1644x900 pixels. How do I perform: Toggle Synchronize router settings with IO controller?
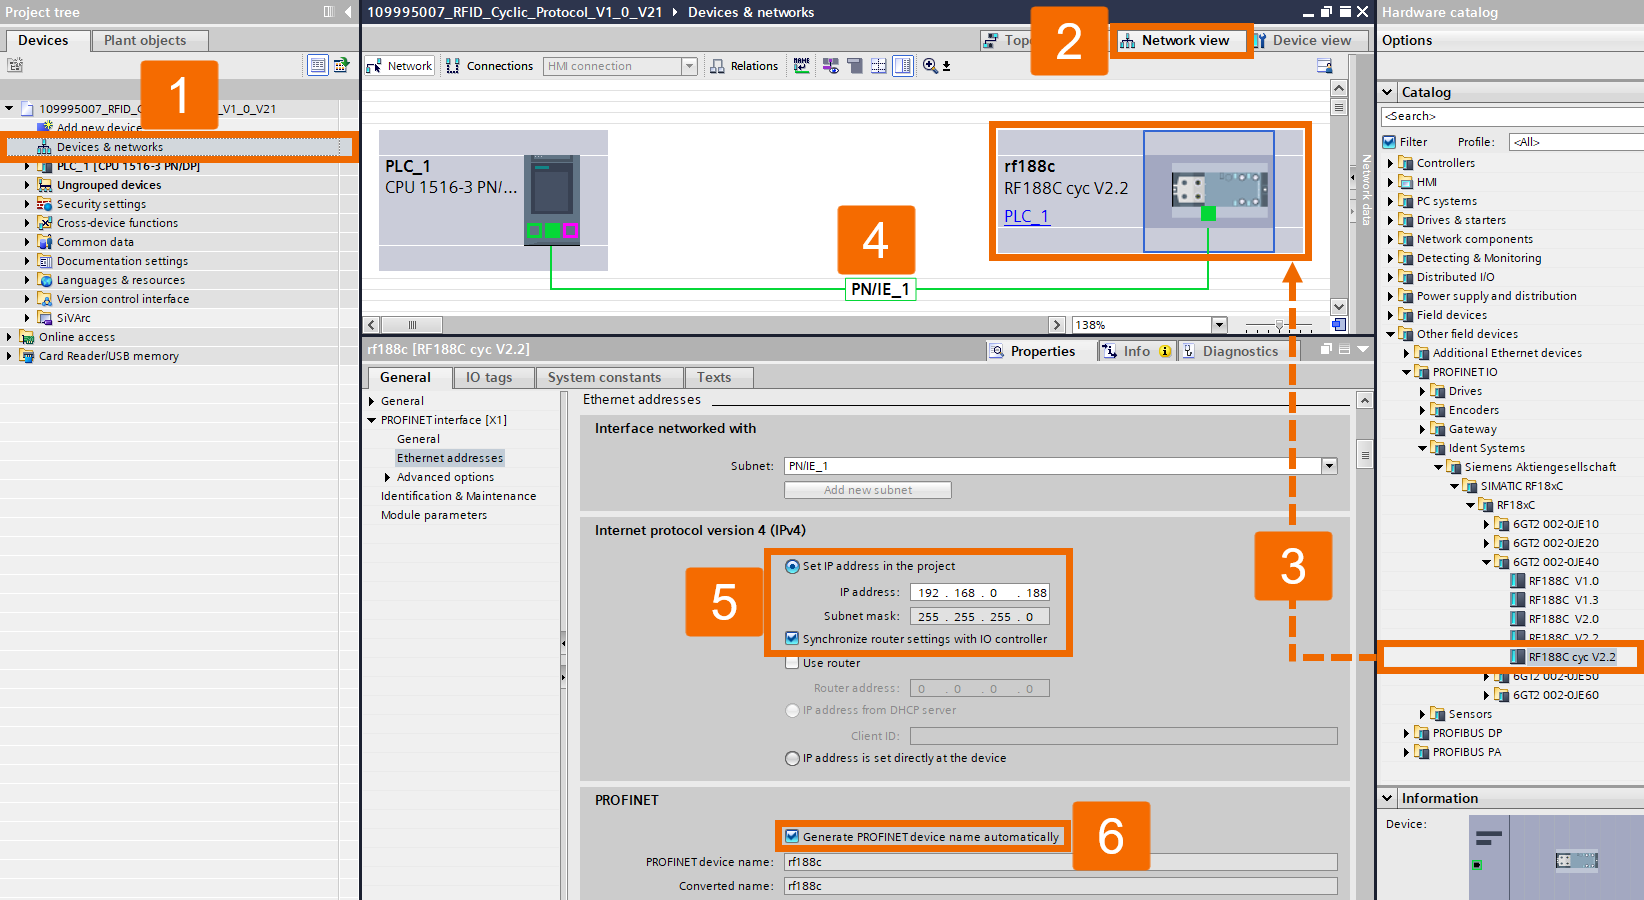click(792, 639)
